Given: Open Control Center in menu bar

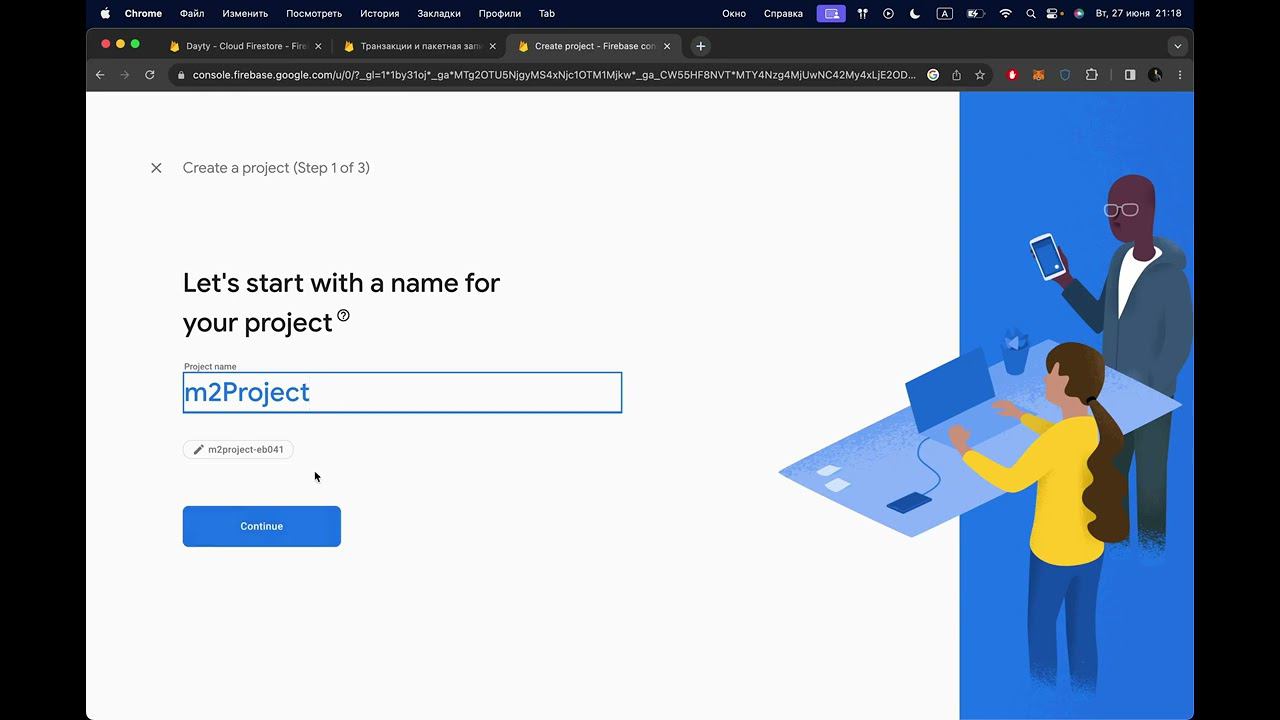Looking at the screenshot, I should click(x=1054, y=14).
